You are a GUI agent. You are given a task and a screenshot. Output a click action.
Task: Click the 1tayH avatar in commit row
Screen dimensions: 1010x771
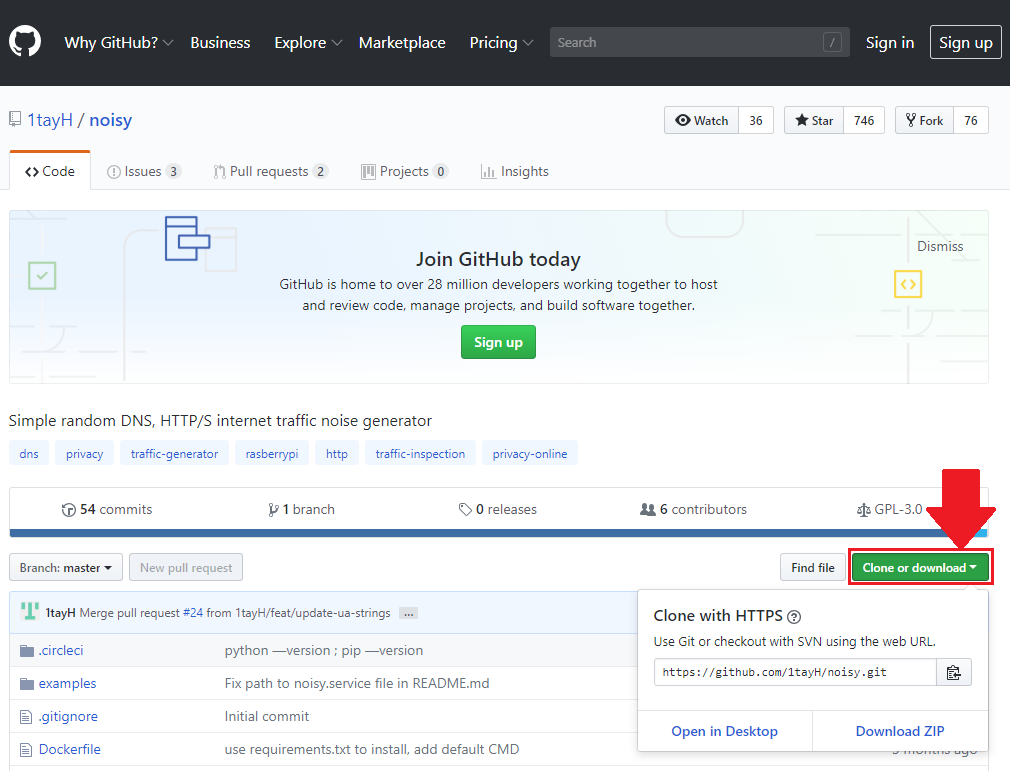[30, 611]
